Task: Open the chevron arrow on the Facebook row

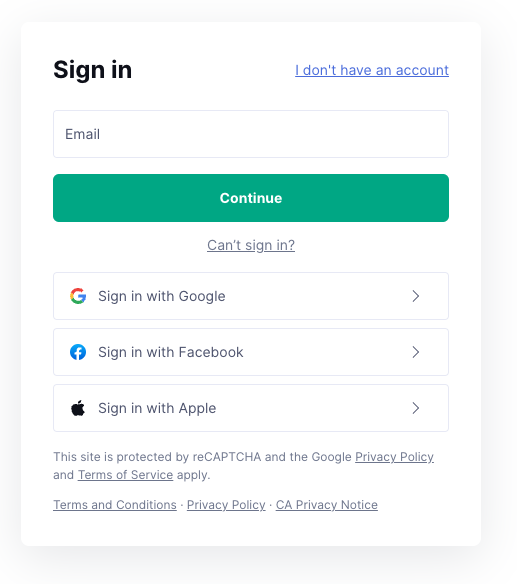Action: pyautogui.click(x=416, y=352)
